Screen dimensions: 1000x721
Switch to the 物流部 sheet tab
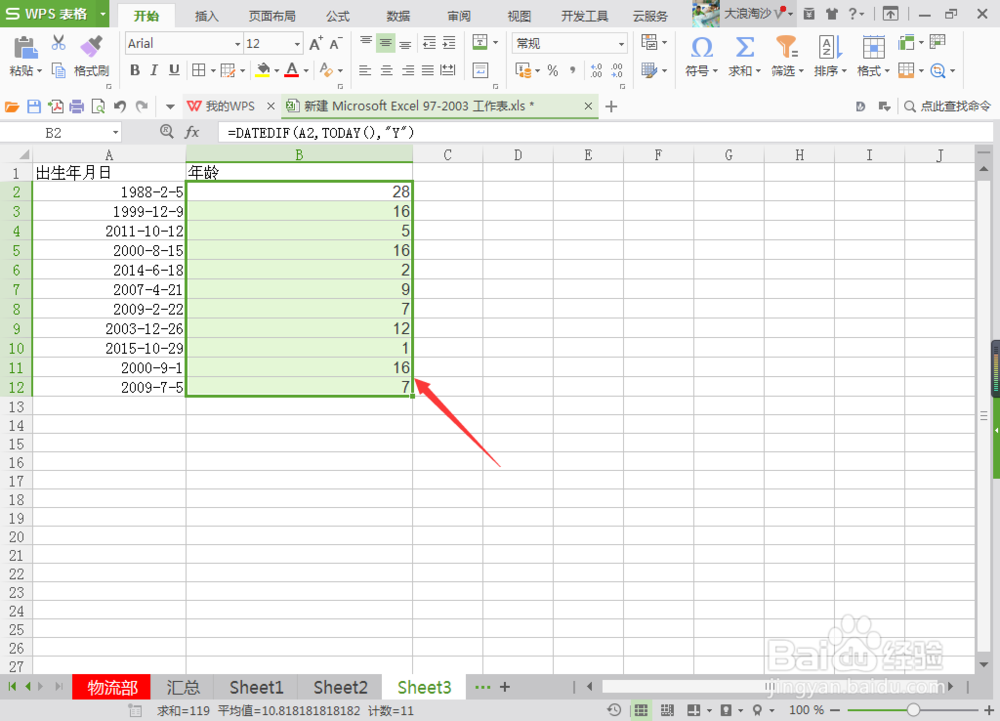(112, 687)
